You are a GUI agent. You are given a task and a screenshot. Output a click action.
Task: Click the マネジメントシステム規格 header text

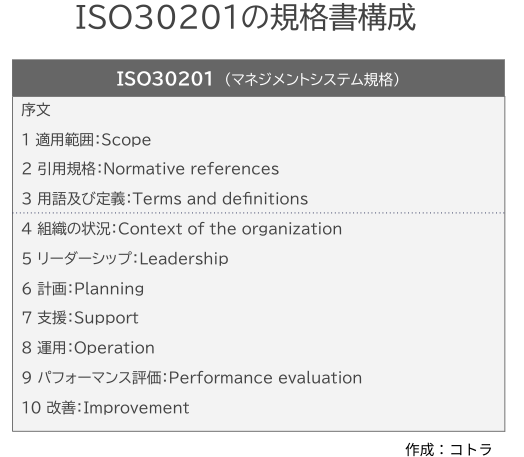tap(312, 80)
